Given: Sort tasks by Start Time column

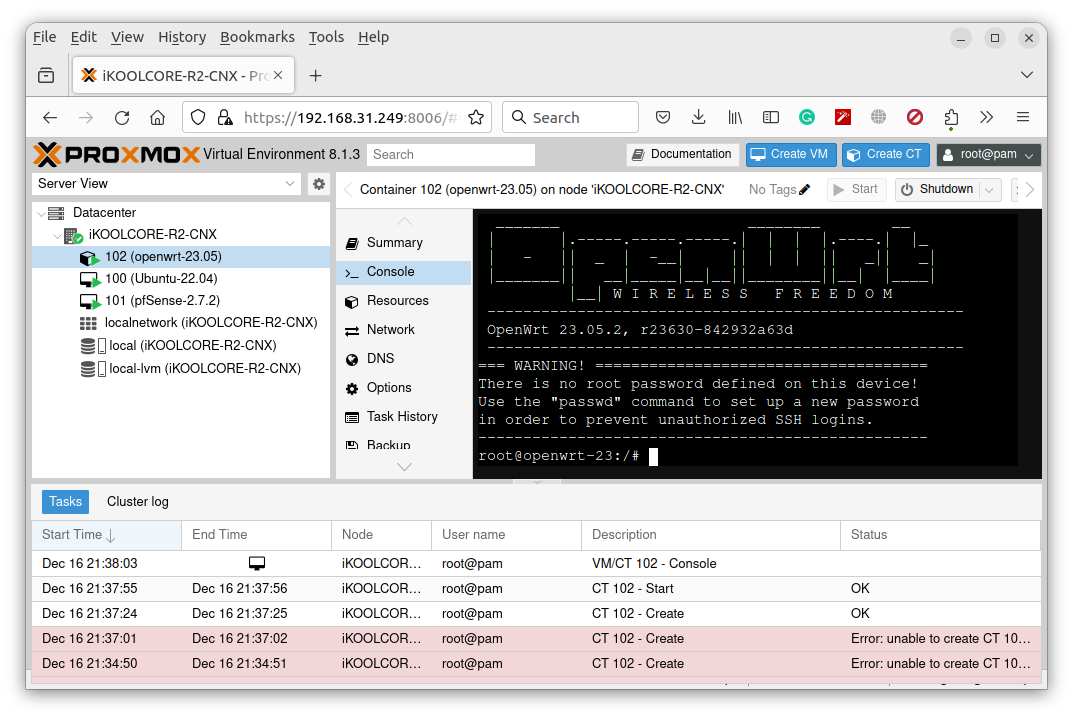Looking at the screenshot, I should [106, 535].
